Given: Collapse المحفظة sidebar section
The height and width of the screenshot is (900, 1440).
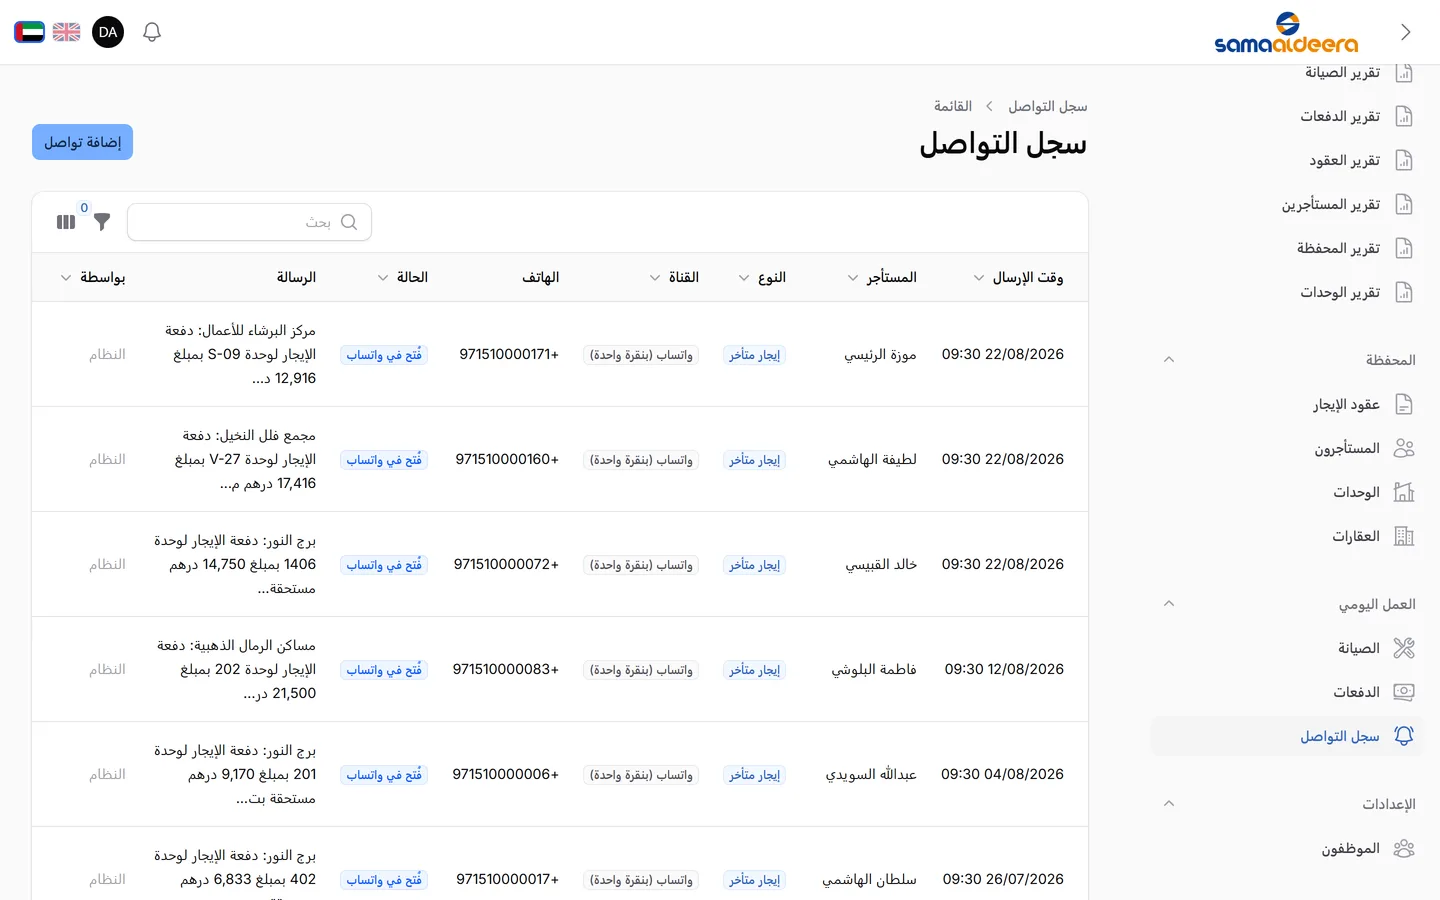Looking at the screenshot, I should coord(1169,359).
